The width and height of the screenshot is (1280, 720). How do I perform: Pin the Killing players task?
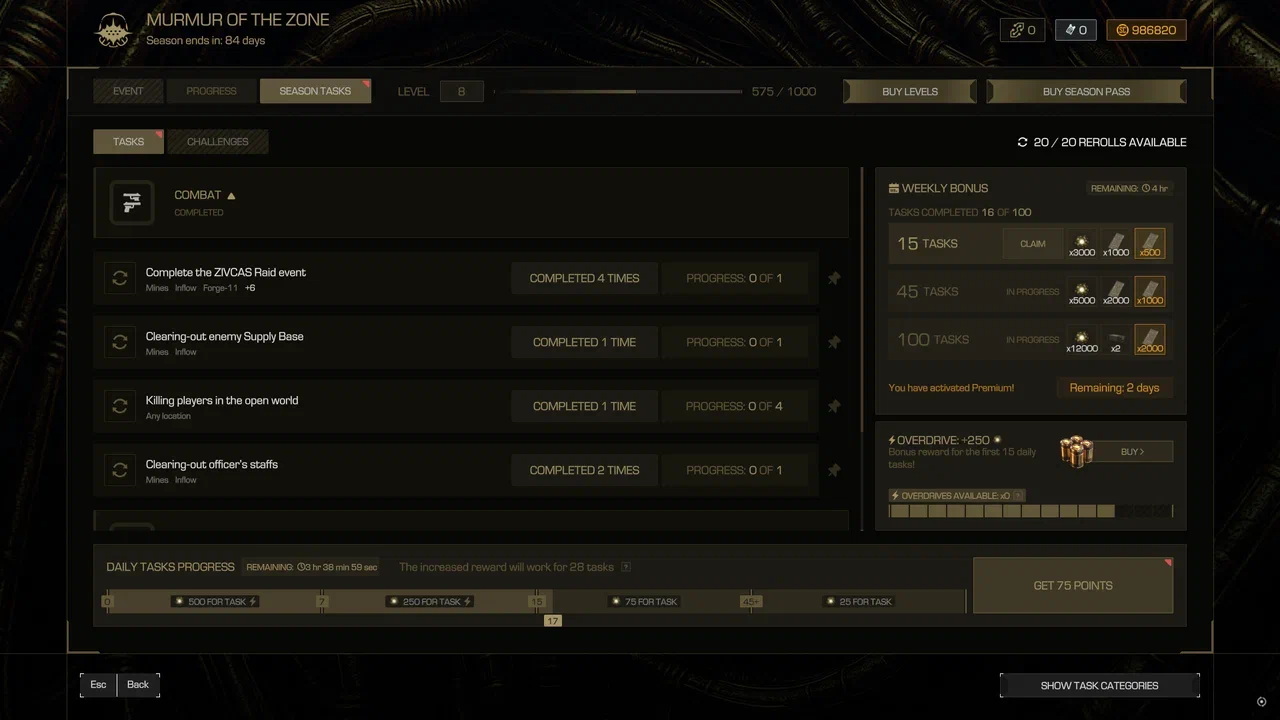pyautogui.click(x=834, y=406)
